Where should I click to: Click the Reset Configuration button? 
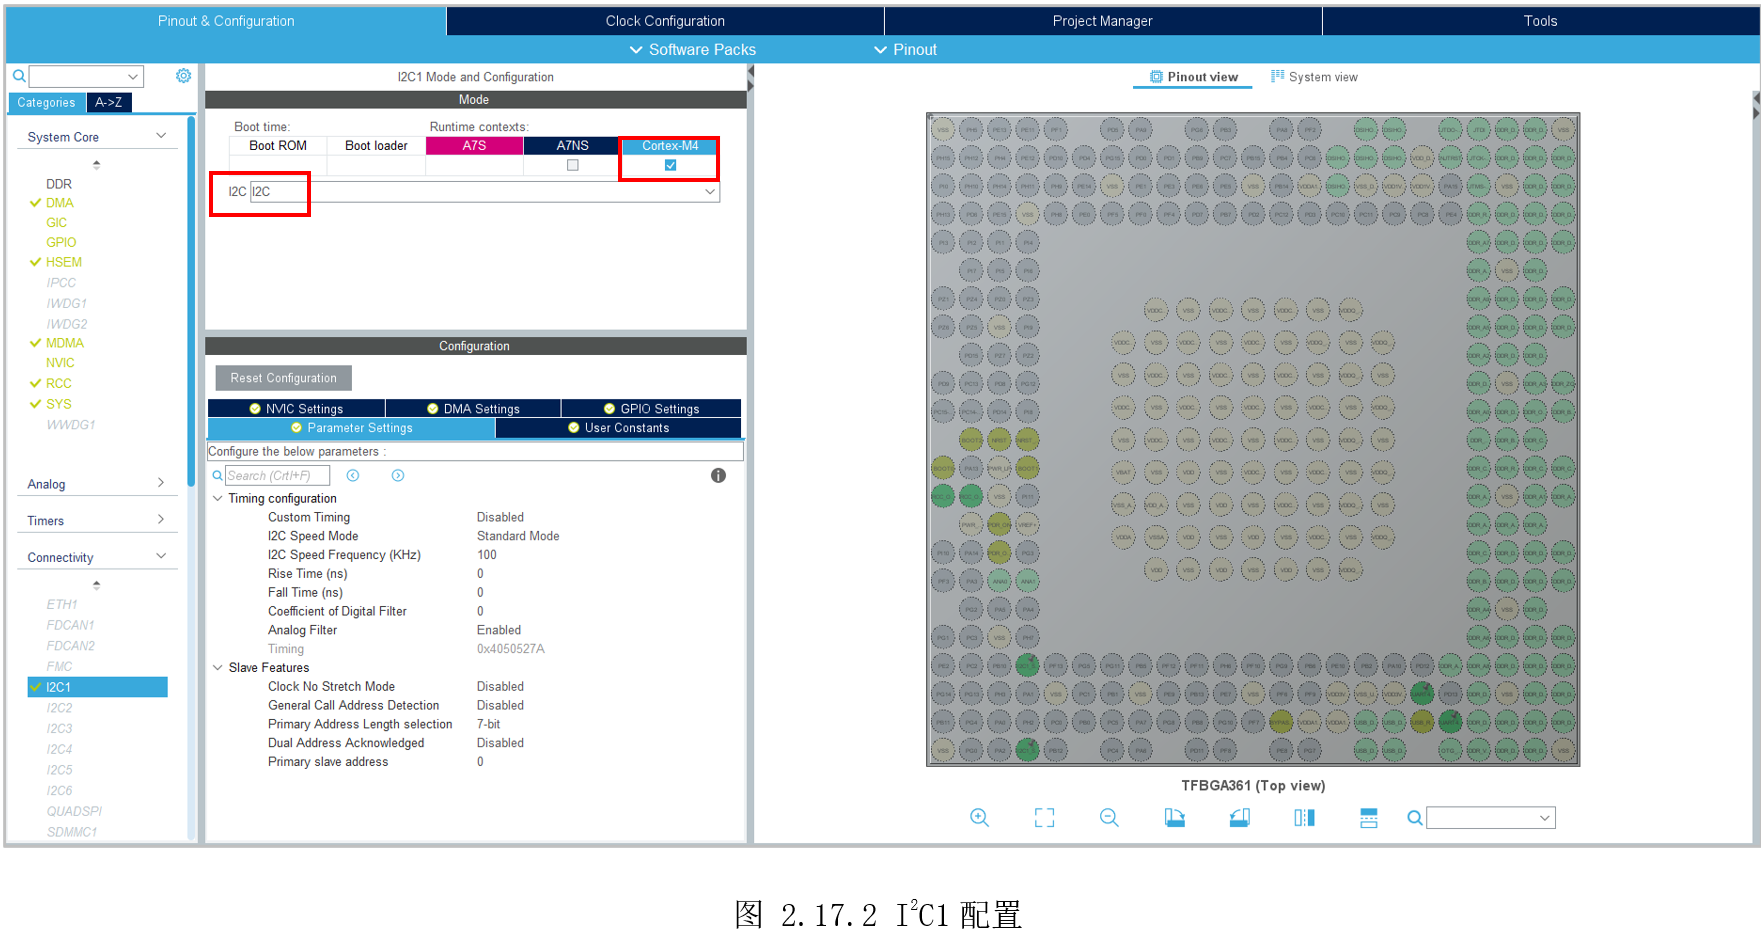283,378
